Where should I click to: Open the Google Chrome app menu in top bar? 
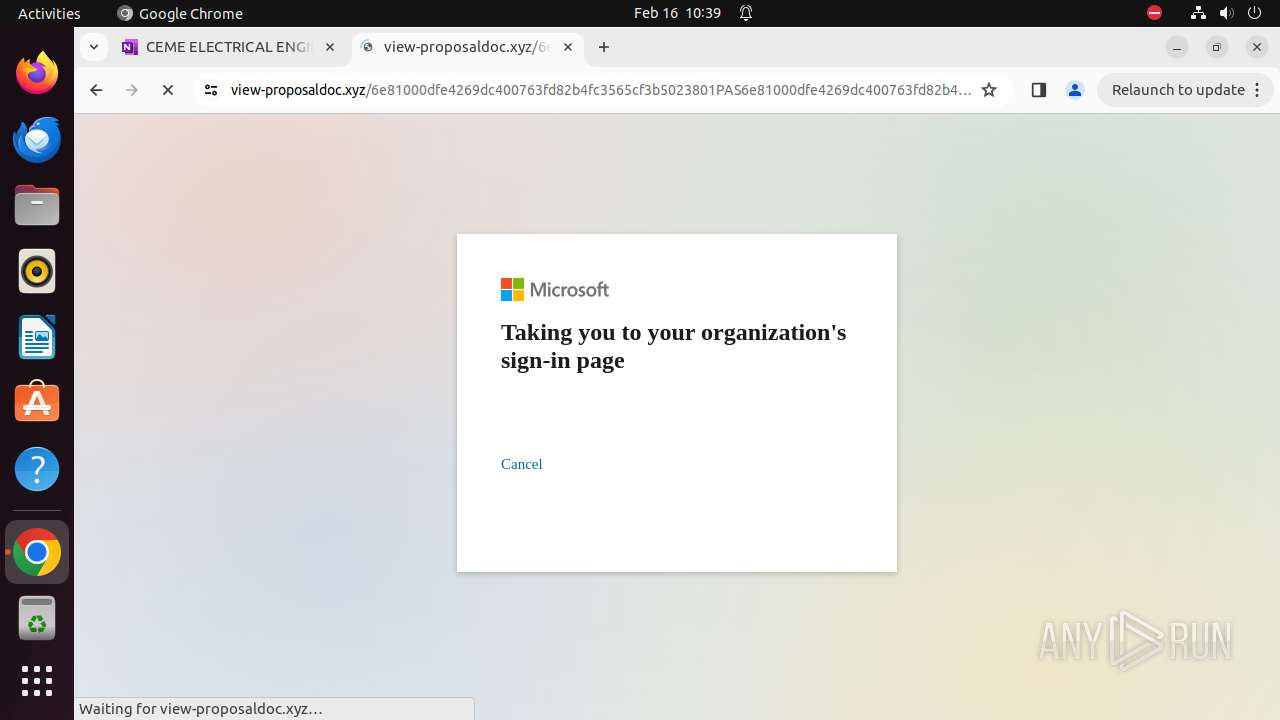[180, 13]
